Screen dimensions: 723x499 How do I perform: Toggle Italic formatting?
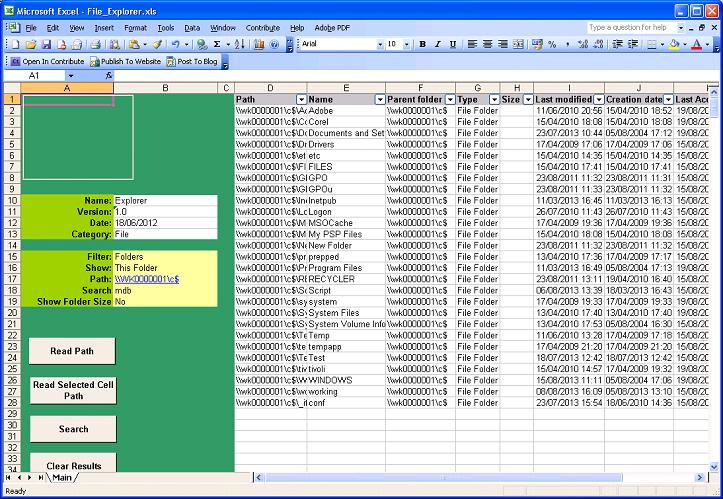pyautogui.click(x=437, y=45)
